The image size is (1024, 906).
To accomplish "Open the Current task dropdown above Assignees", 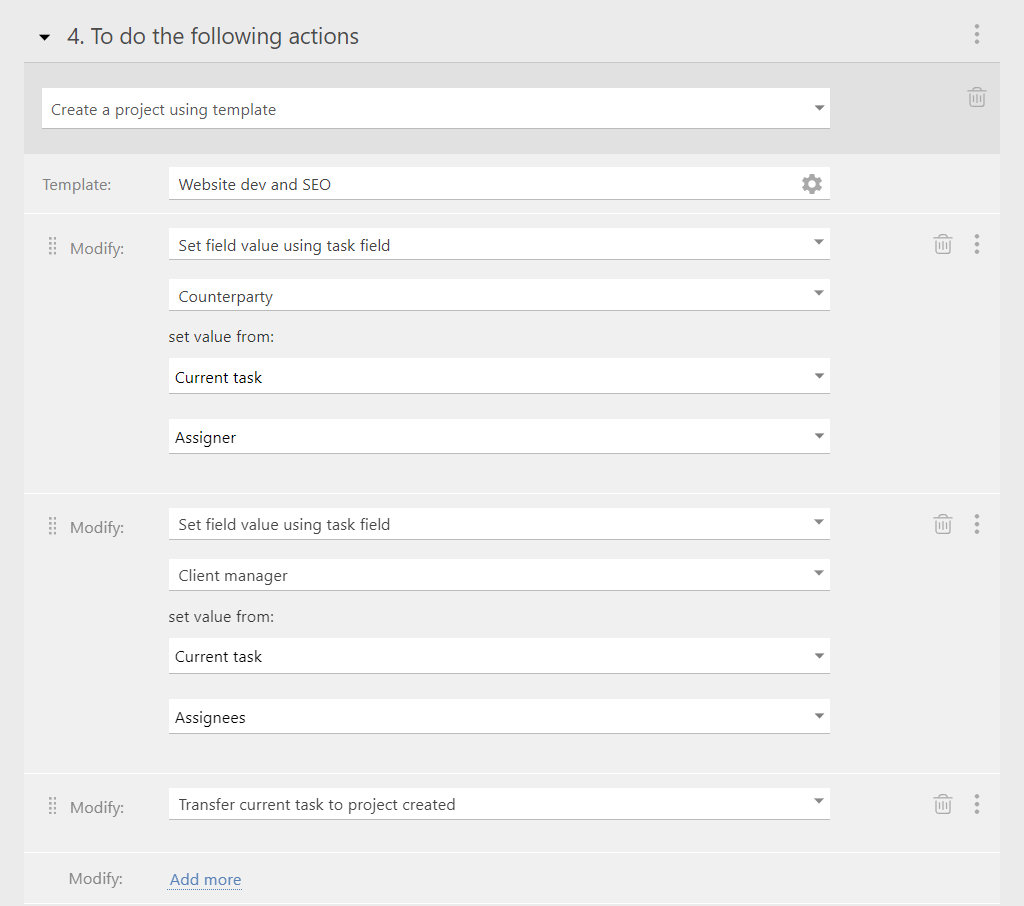I will pyautogui.click(x=499, y=656).
